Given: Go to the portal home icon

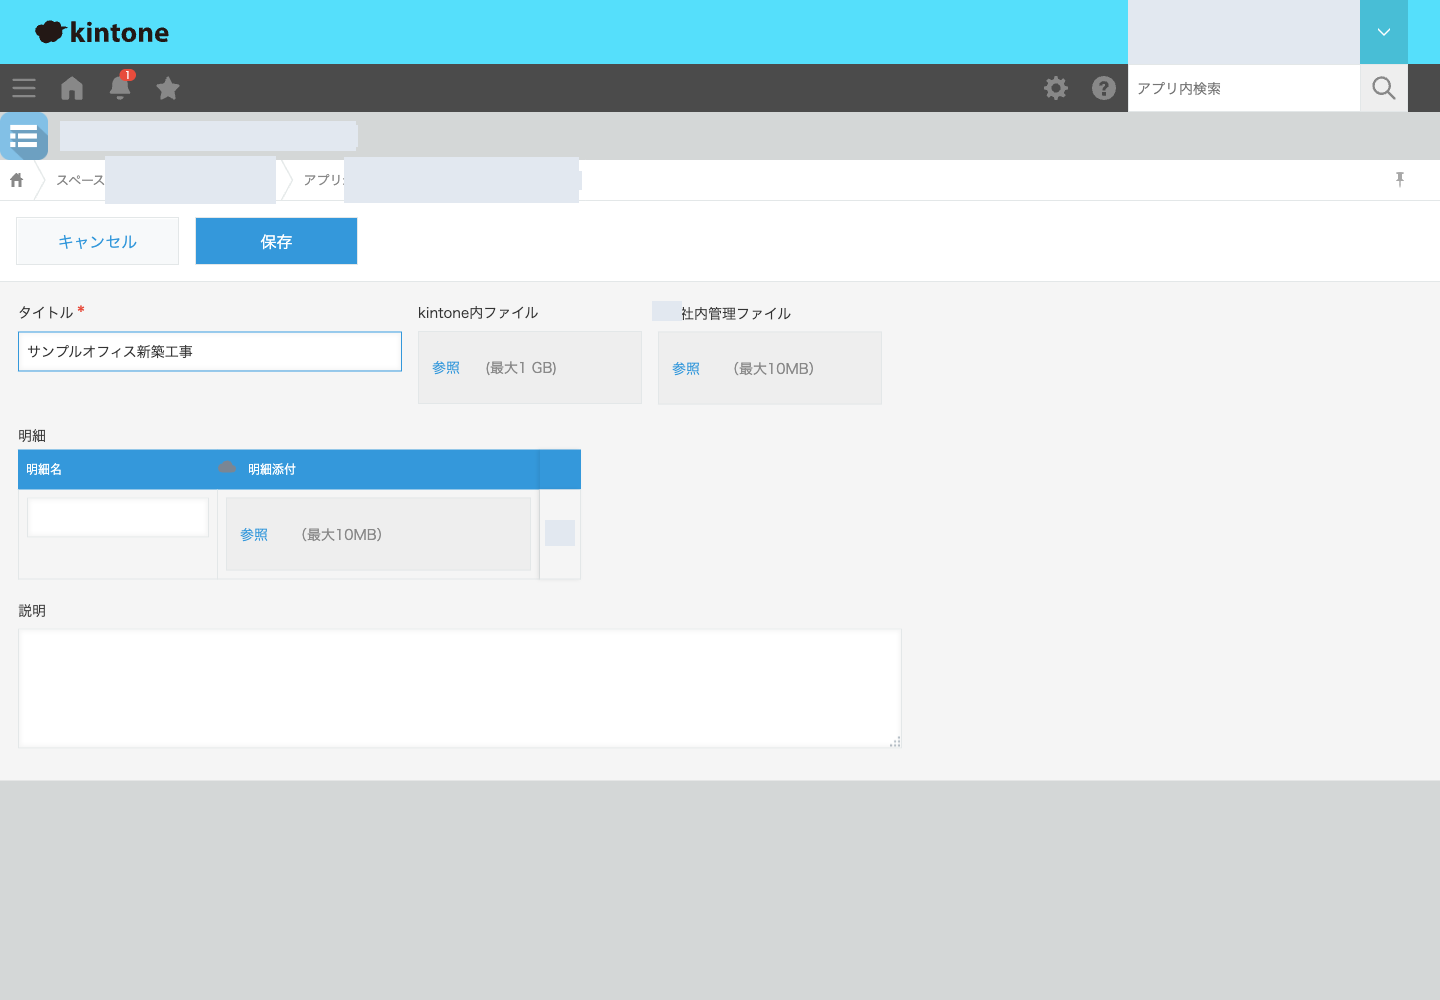Looking at the screenshot, I should [x=72, y=88].
